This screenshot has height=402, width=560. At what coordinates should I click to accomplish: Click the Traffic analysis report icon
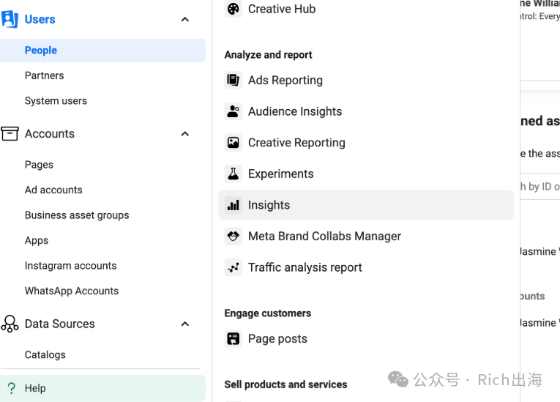coord(233,267)
